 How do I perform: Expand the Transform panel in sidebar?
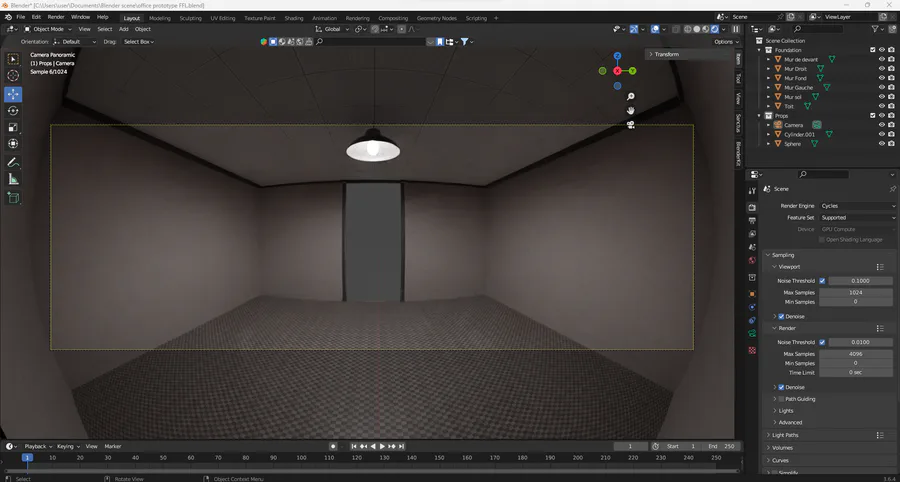[x=651, y=55]
